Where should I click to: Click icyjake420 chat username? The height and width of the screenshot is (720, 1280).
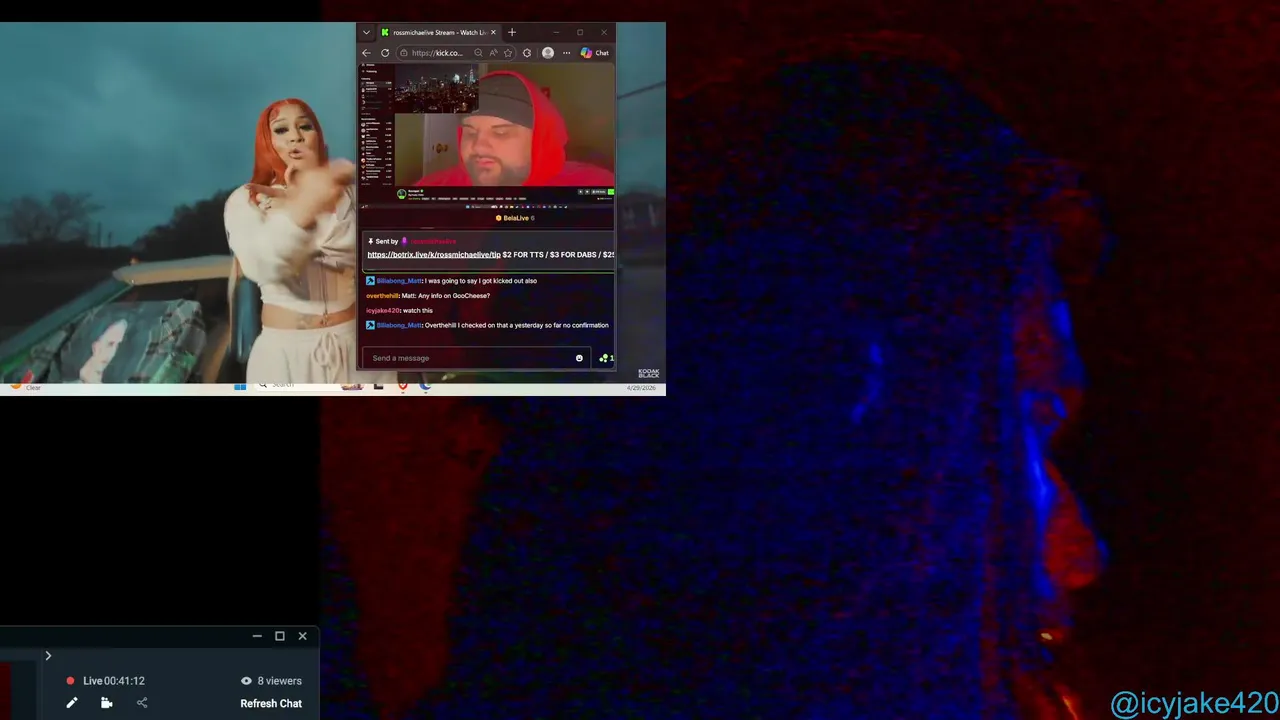(383, 311)
